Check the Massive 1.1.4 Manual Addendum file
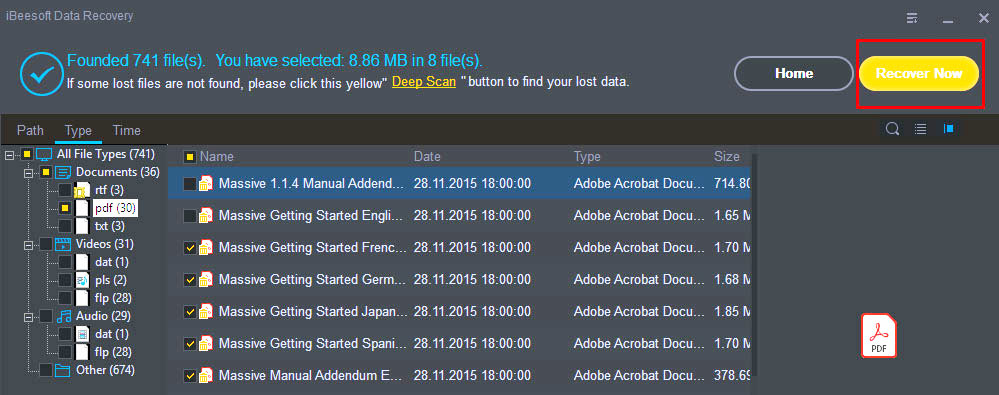 pos(190,183)
